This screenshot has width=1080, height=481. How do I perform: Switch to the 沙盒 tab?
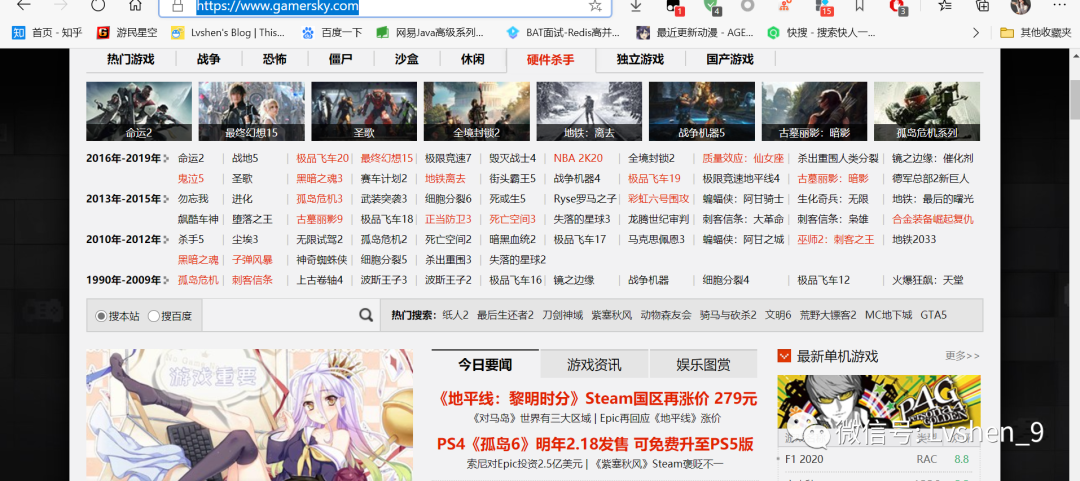(406, 59)
